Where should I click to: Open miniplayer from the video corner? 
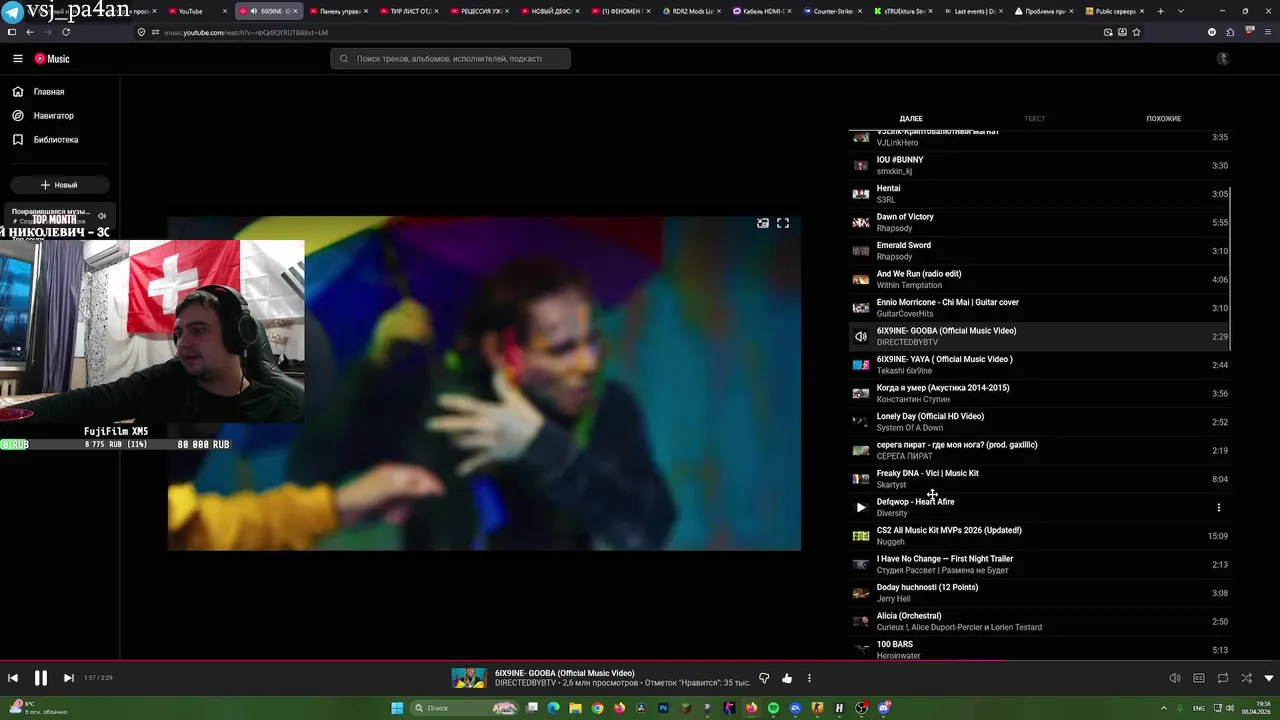(763, 223)
